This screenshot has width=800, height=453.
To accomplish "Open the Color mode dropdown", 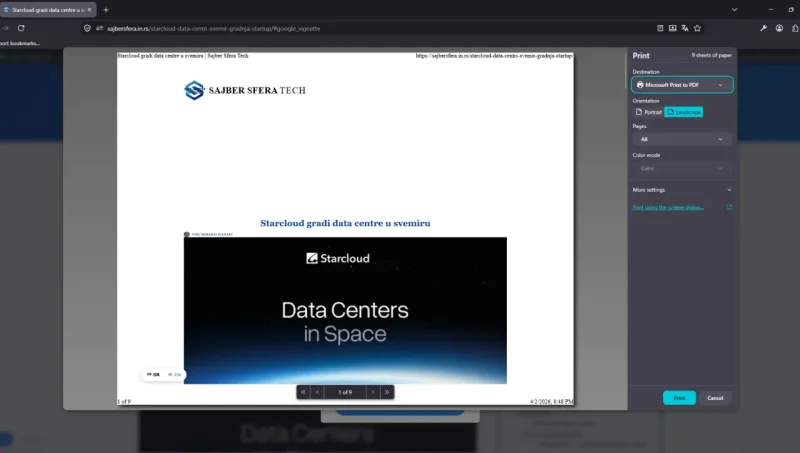I will click(x=682, y=168).
